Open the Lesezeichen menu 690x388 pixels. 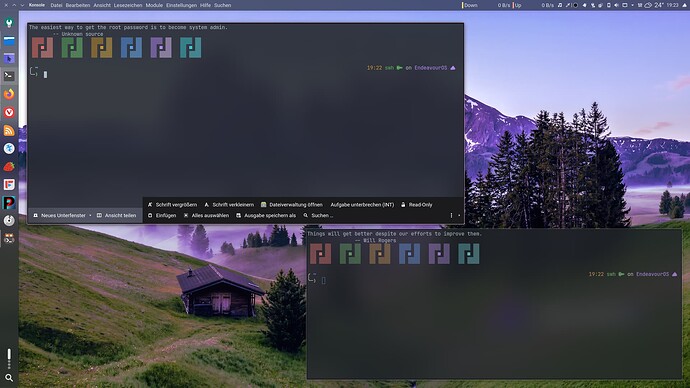point(128,5)
